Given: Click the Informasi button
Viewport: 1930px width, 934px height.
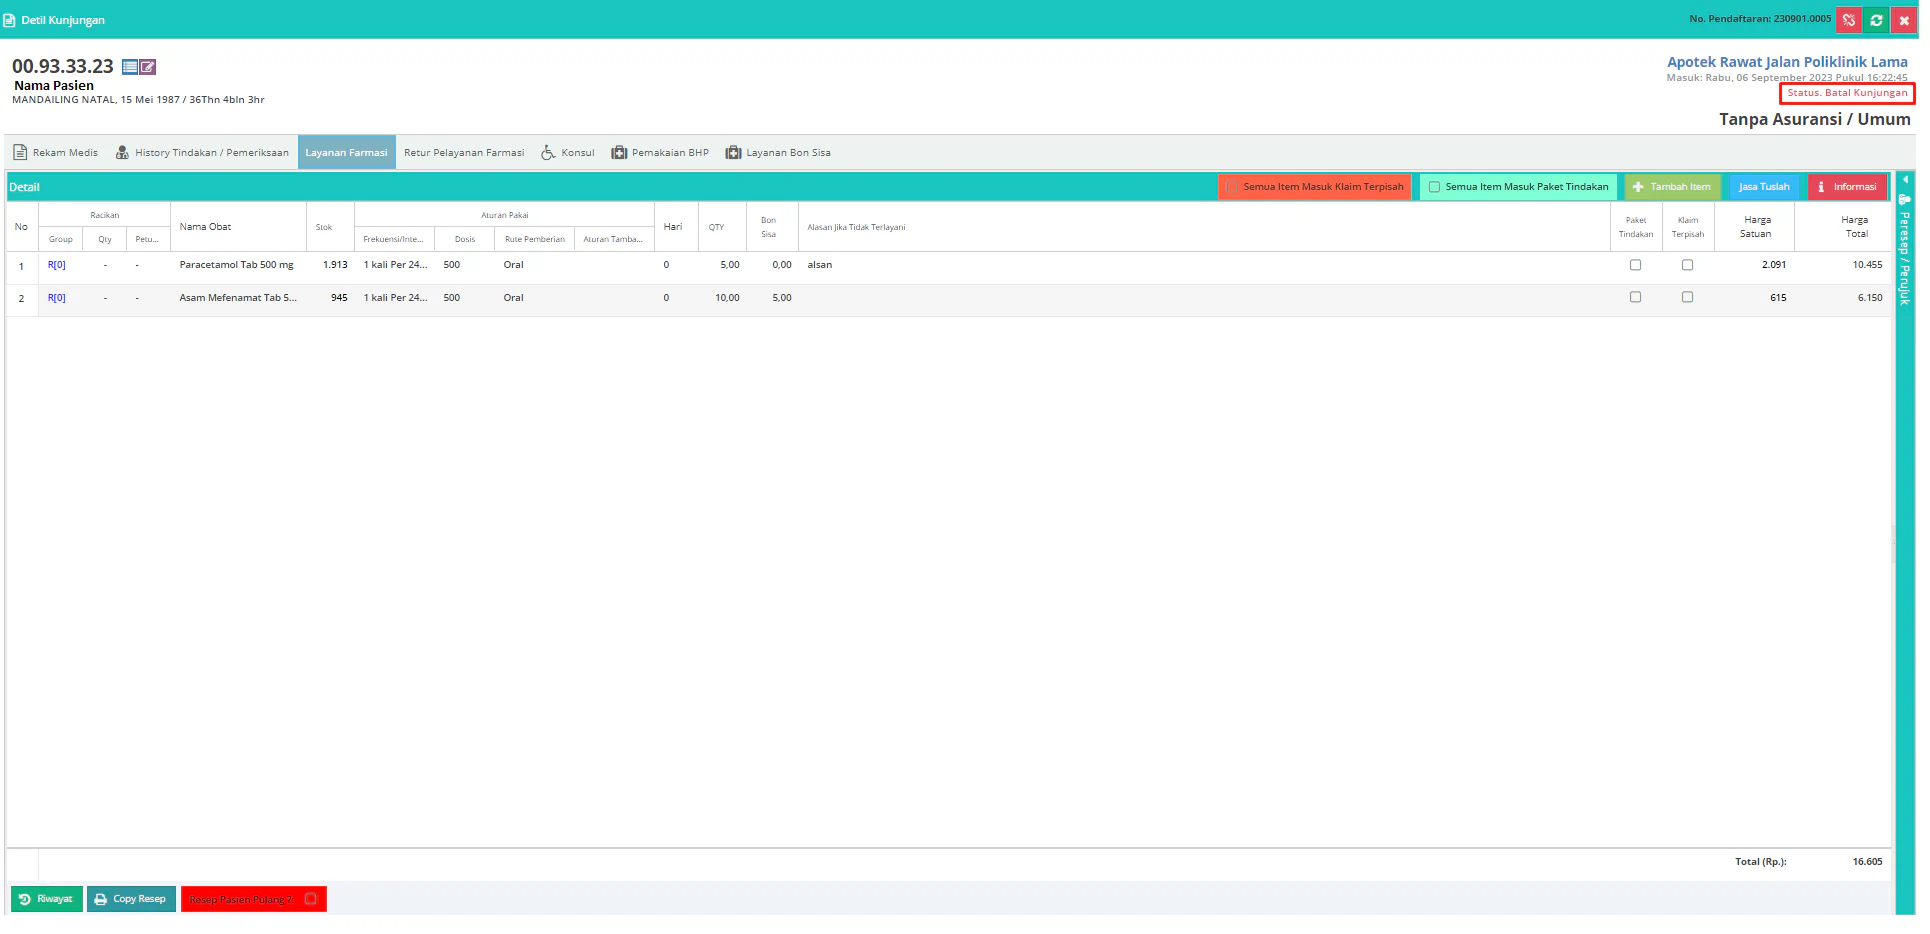Looking at the screenshot, I should (1847, 187).
